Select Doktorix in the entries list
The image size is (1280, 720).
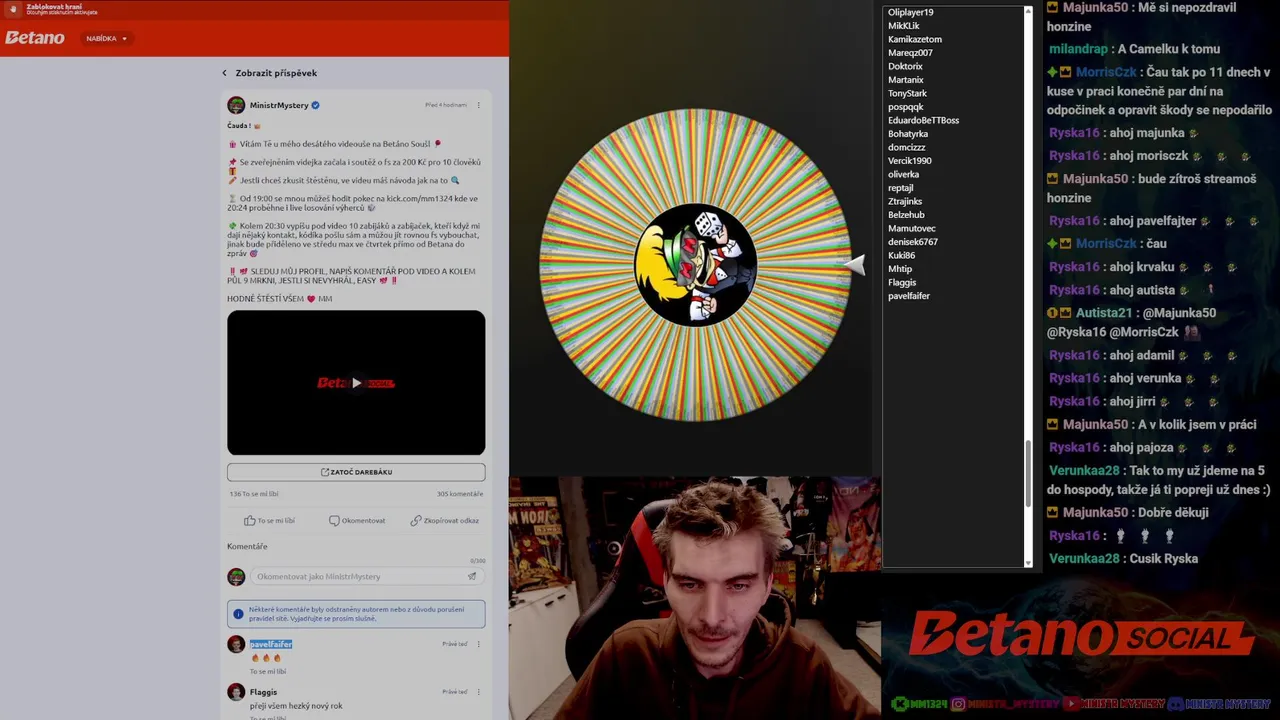click(x=905, y=66)
